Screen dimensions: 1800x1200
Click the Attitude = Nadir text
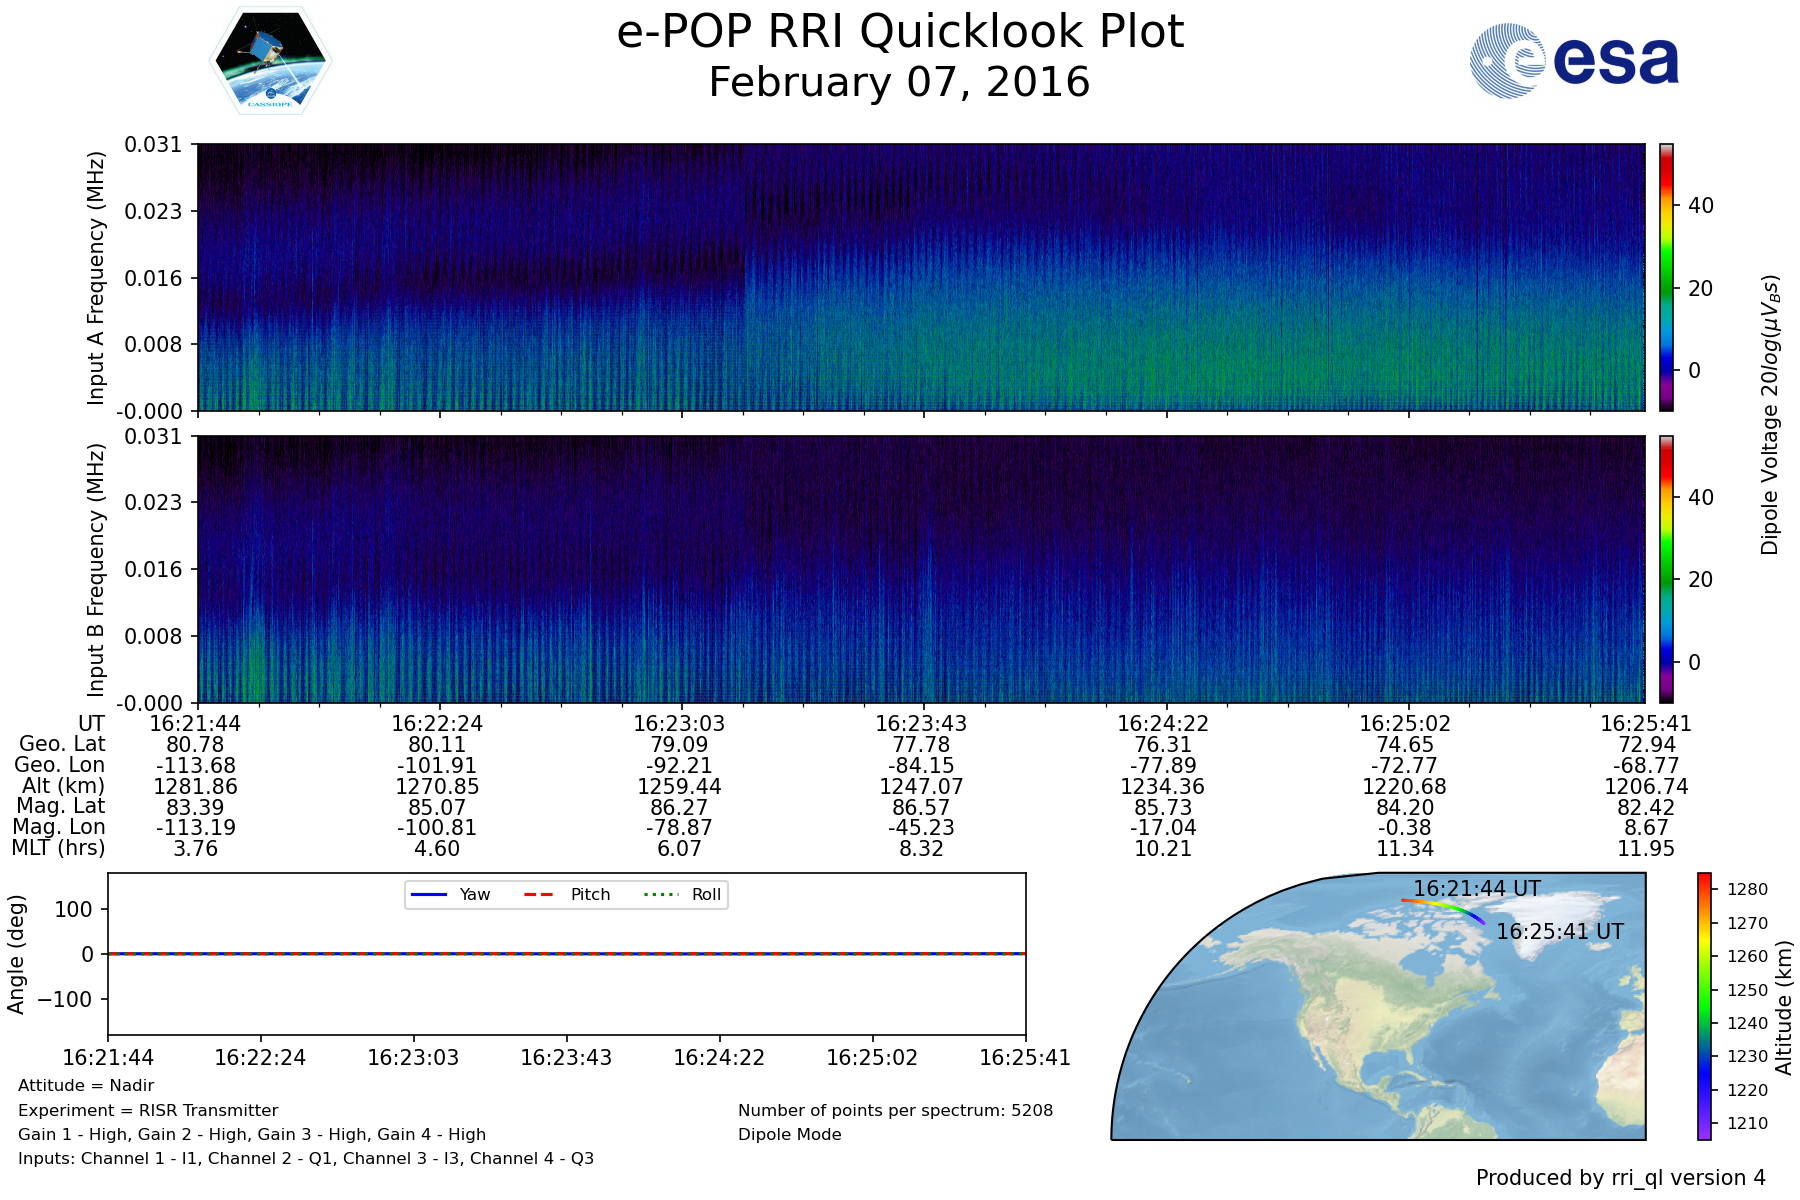86,1085
